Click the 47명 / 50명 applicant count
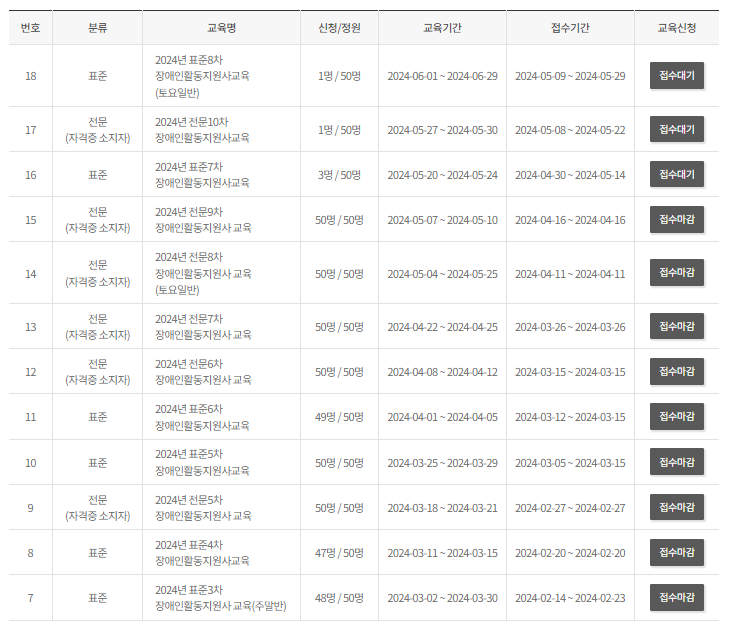 click(x=339, y=553)
